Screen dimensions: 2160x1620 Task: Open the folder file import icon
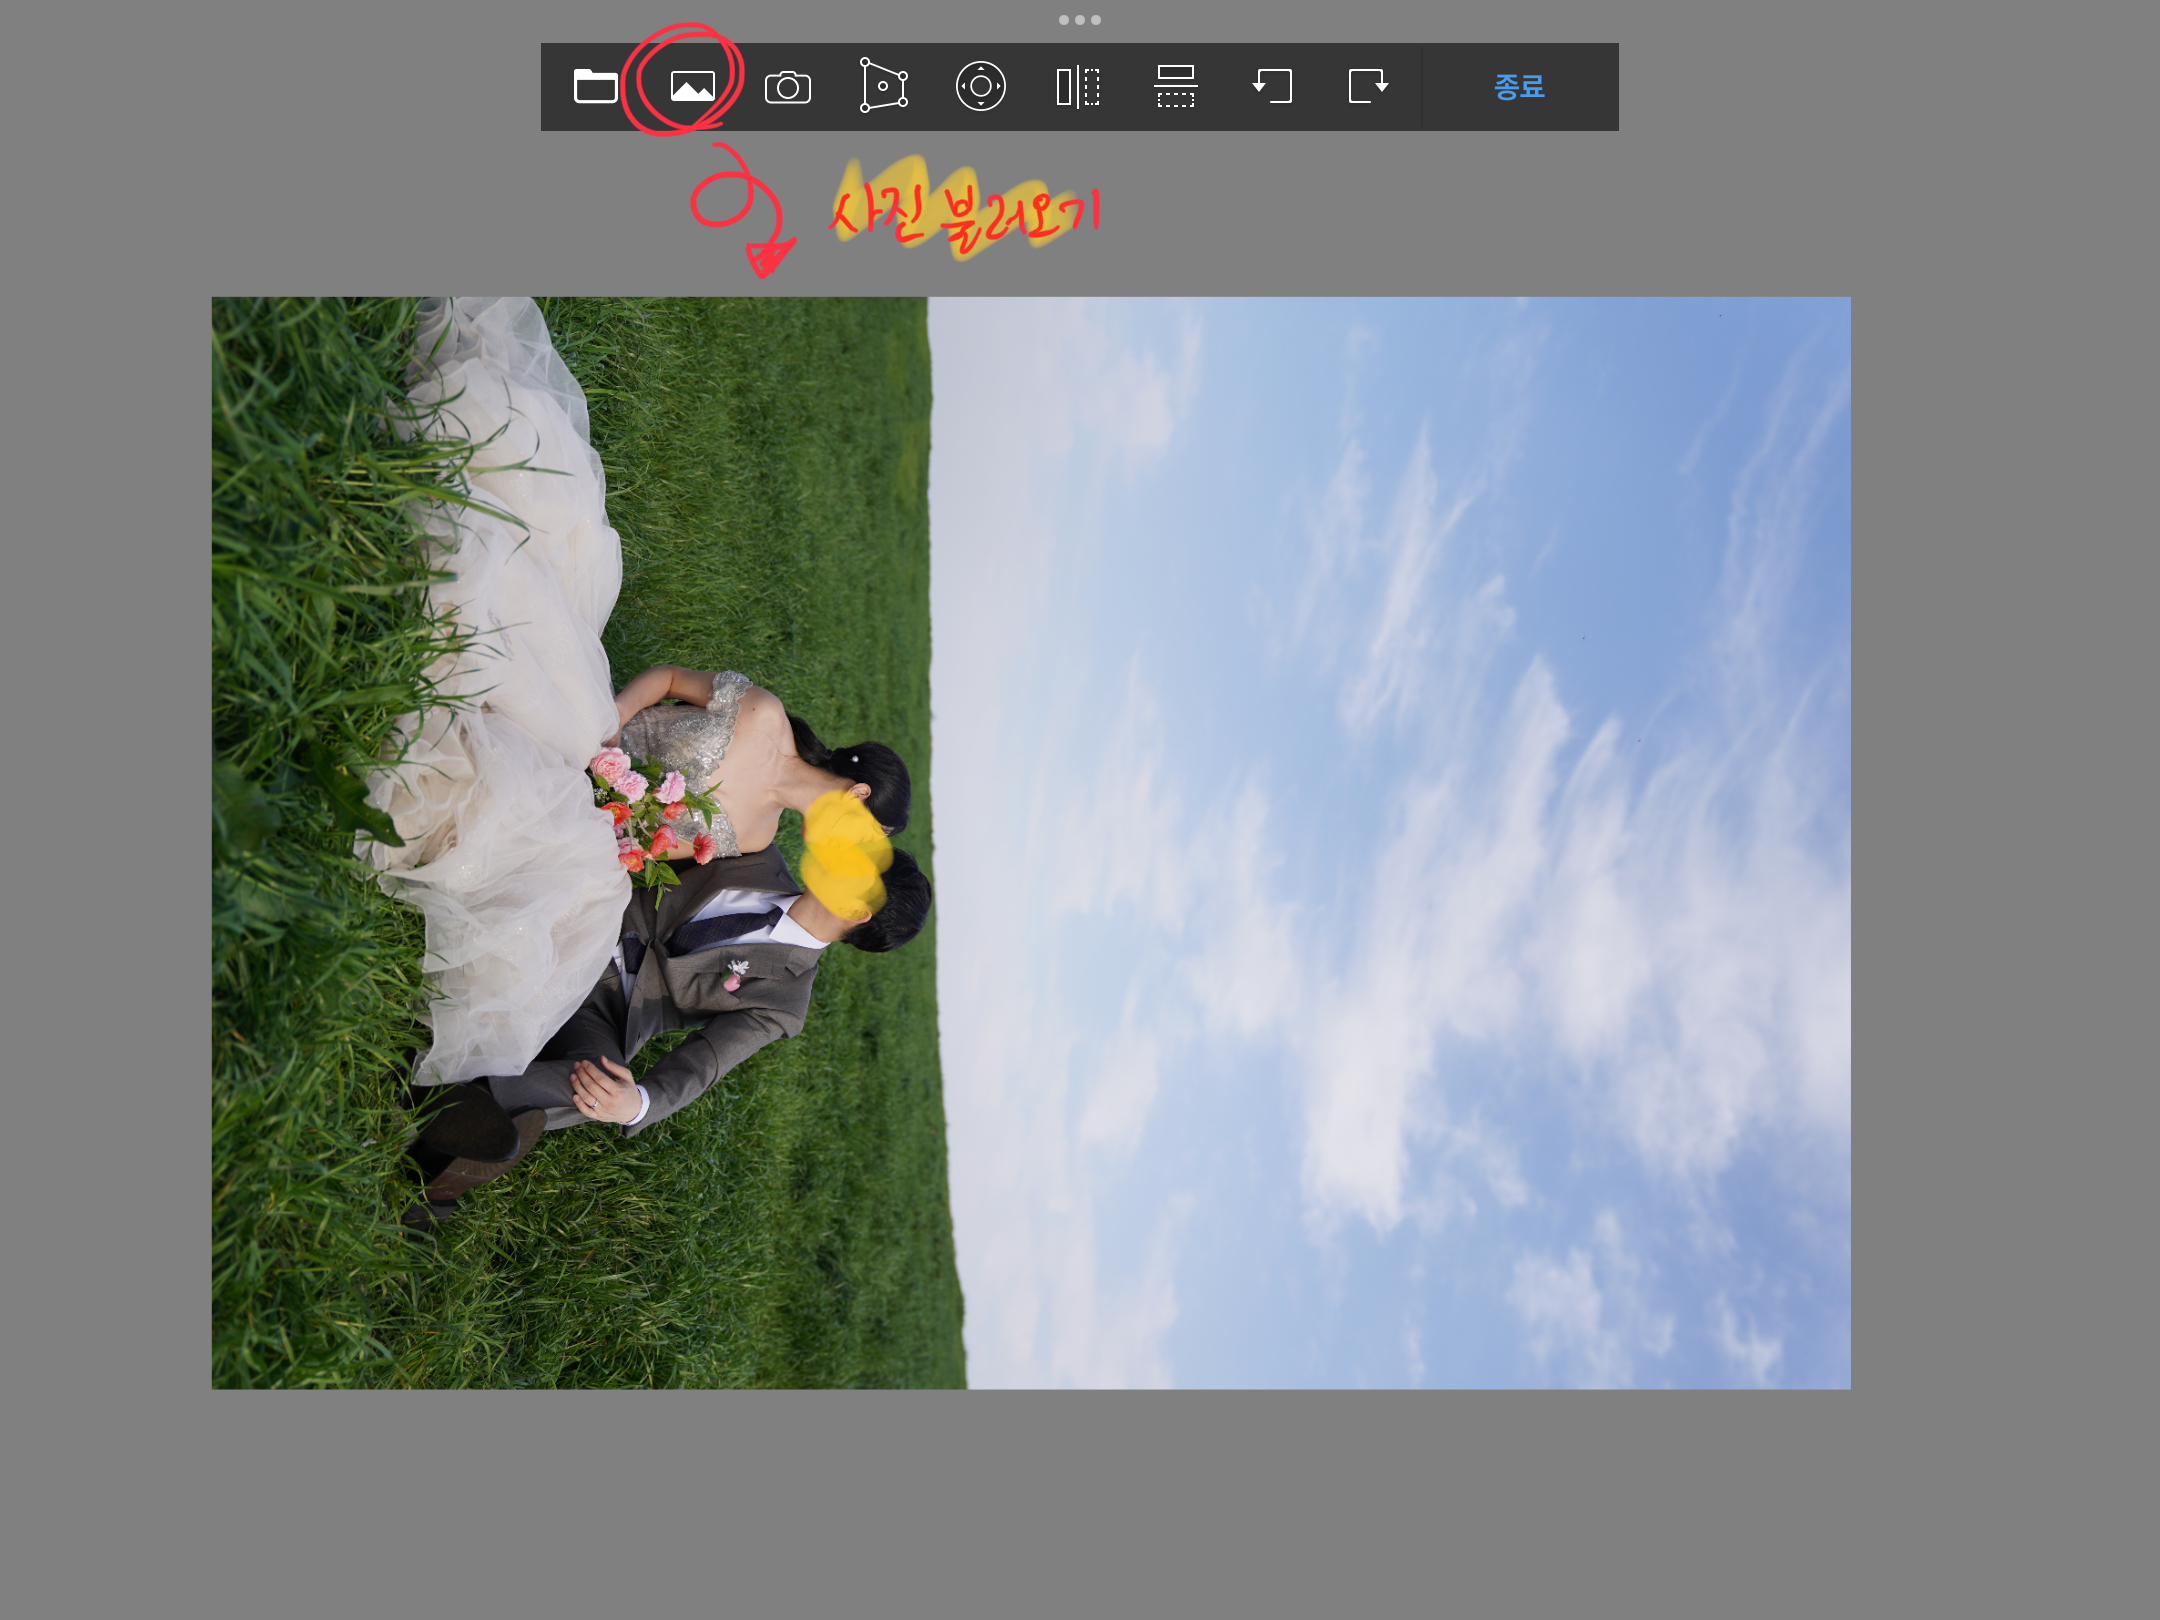(x=595, y=87)
